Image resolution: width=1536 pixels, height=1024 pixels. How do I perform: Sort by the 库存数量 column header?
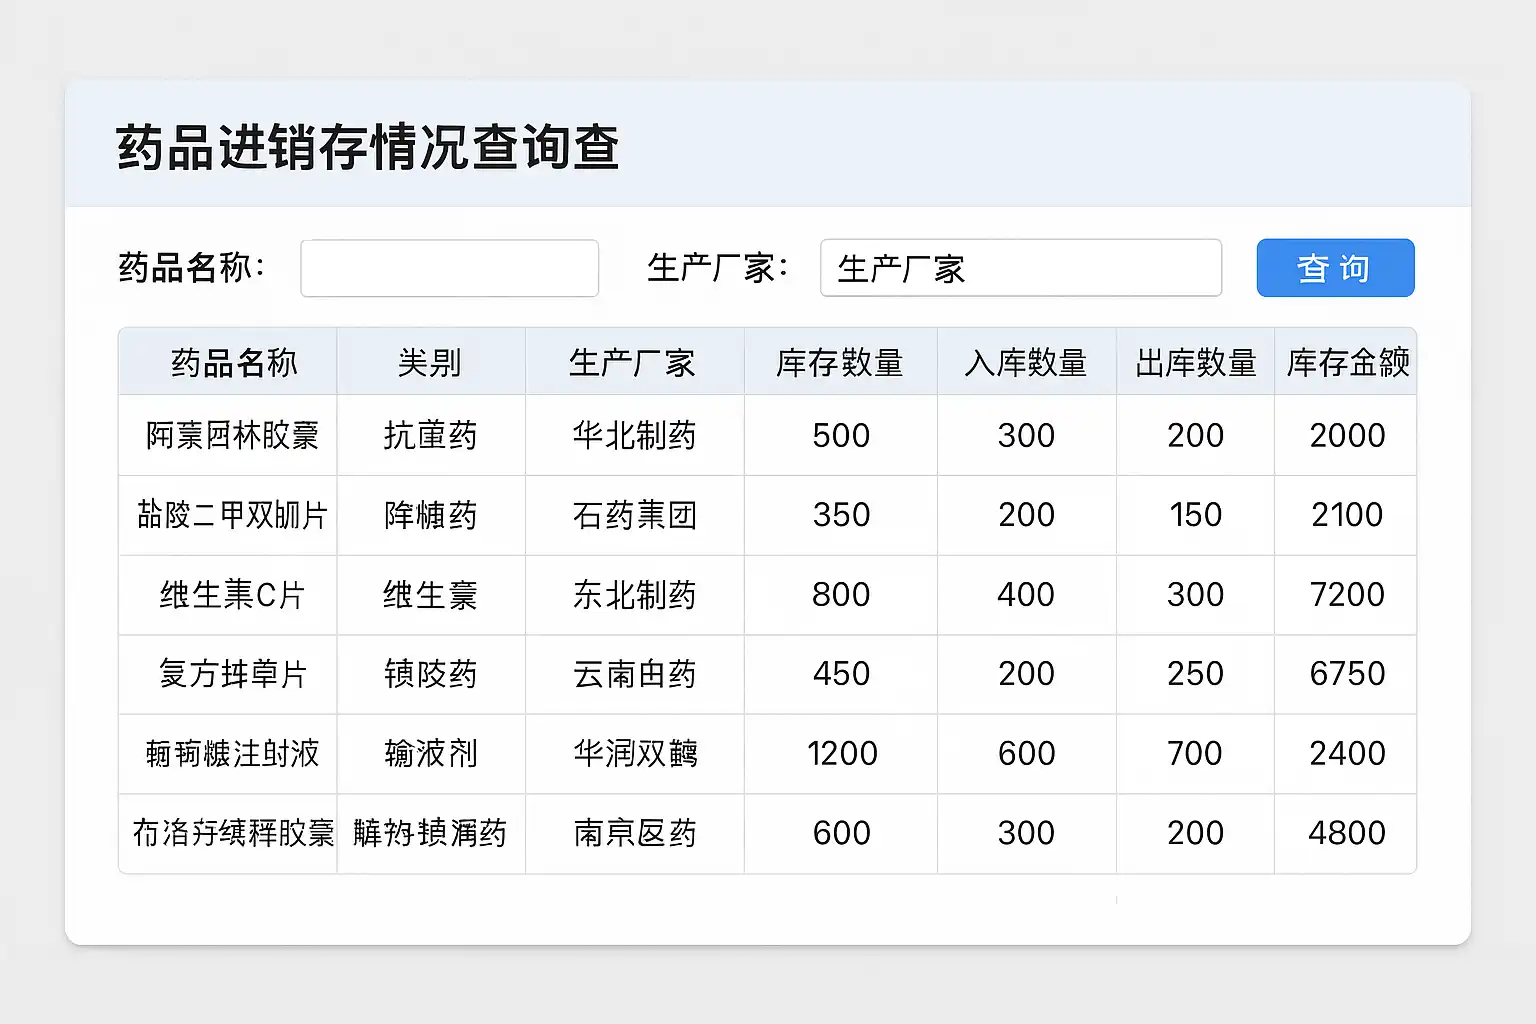tap(840, 362)
